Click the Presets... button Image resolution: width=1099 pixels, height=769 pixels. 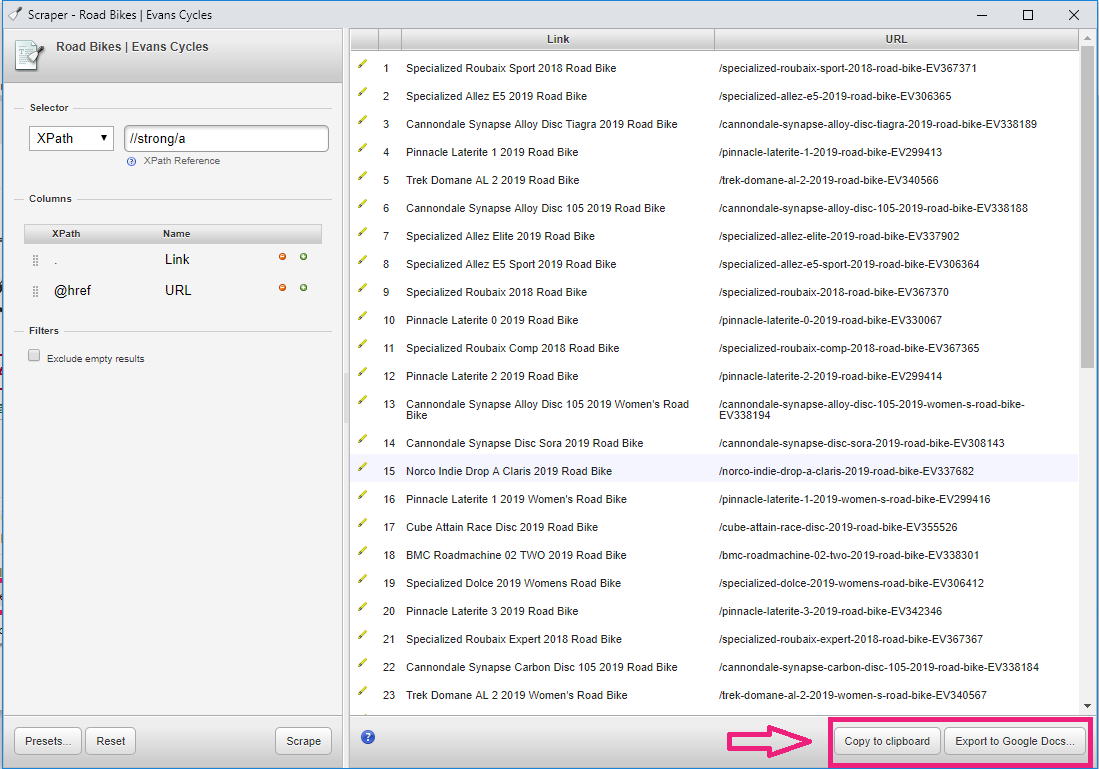[x=48, y=741]
